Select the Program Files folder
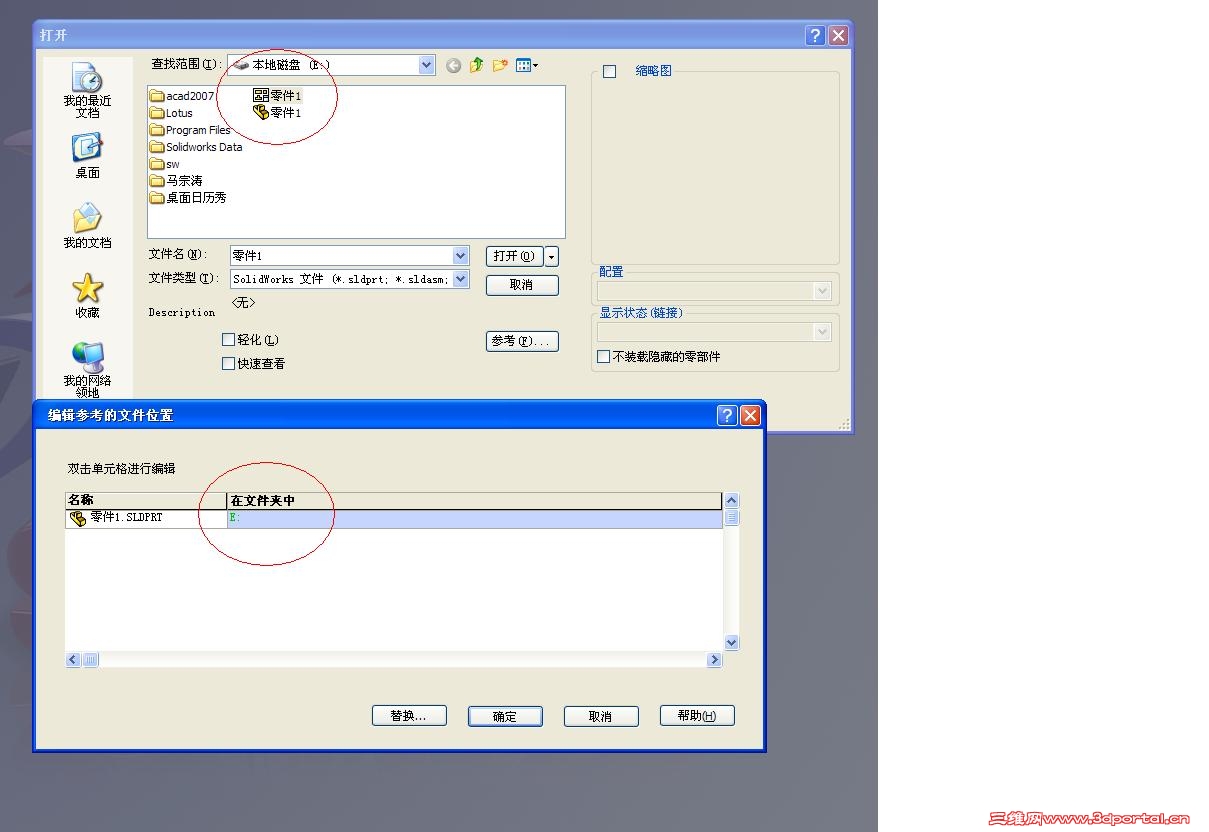 click(190, 130)
